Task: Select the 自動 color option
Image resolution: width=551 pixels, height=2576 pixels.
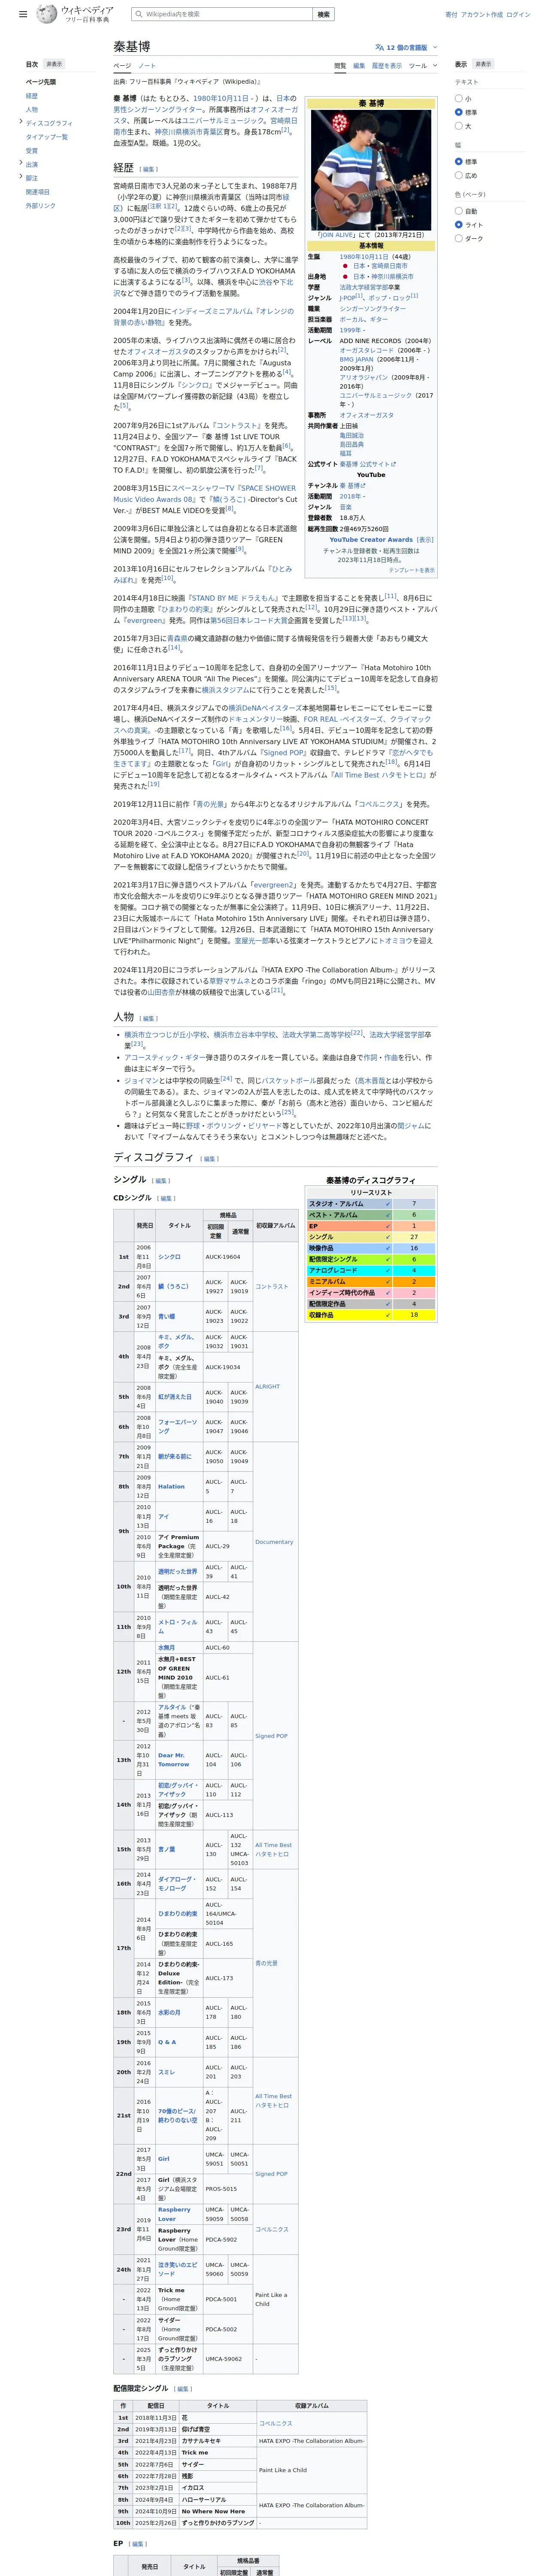Action: point(459,211)
